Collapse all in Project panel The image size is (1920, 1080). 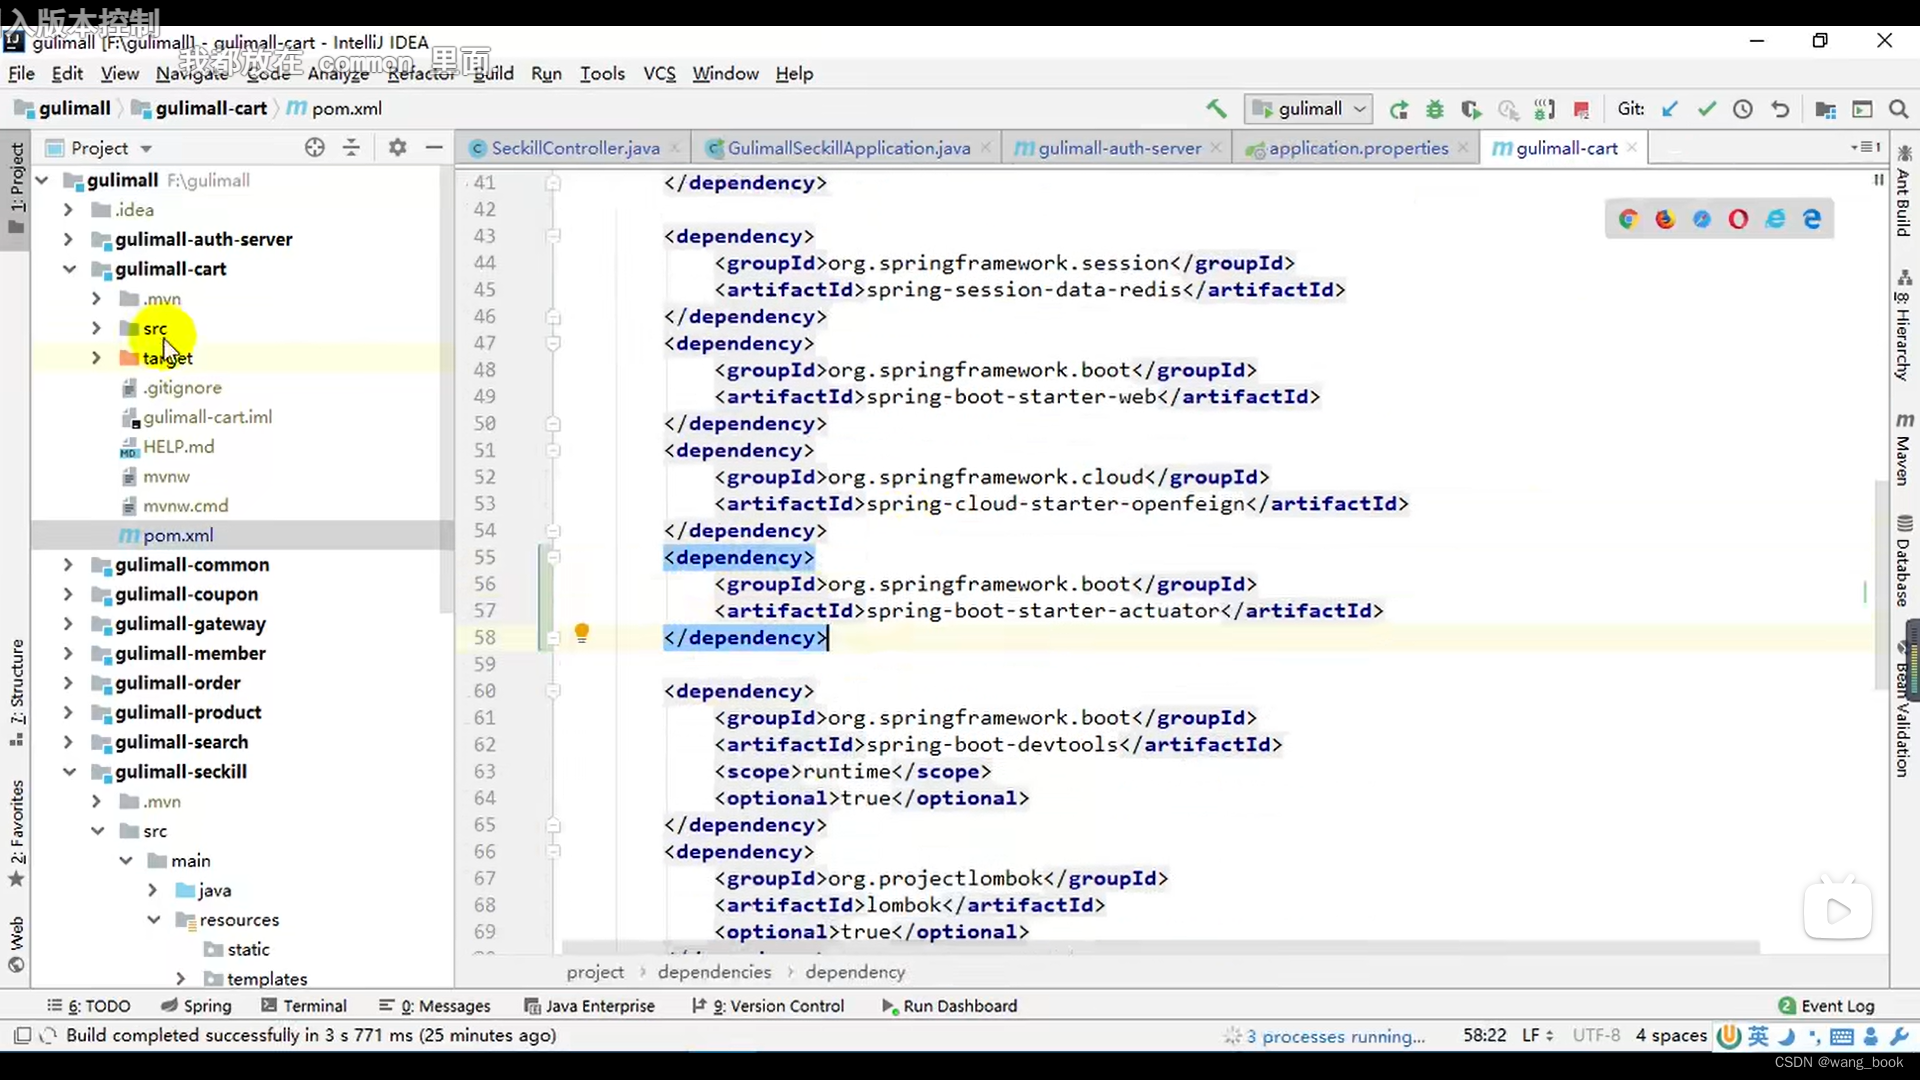tap(351, 148)
